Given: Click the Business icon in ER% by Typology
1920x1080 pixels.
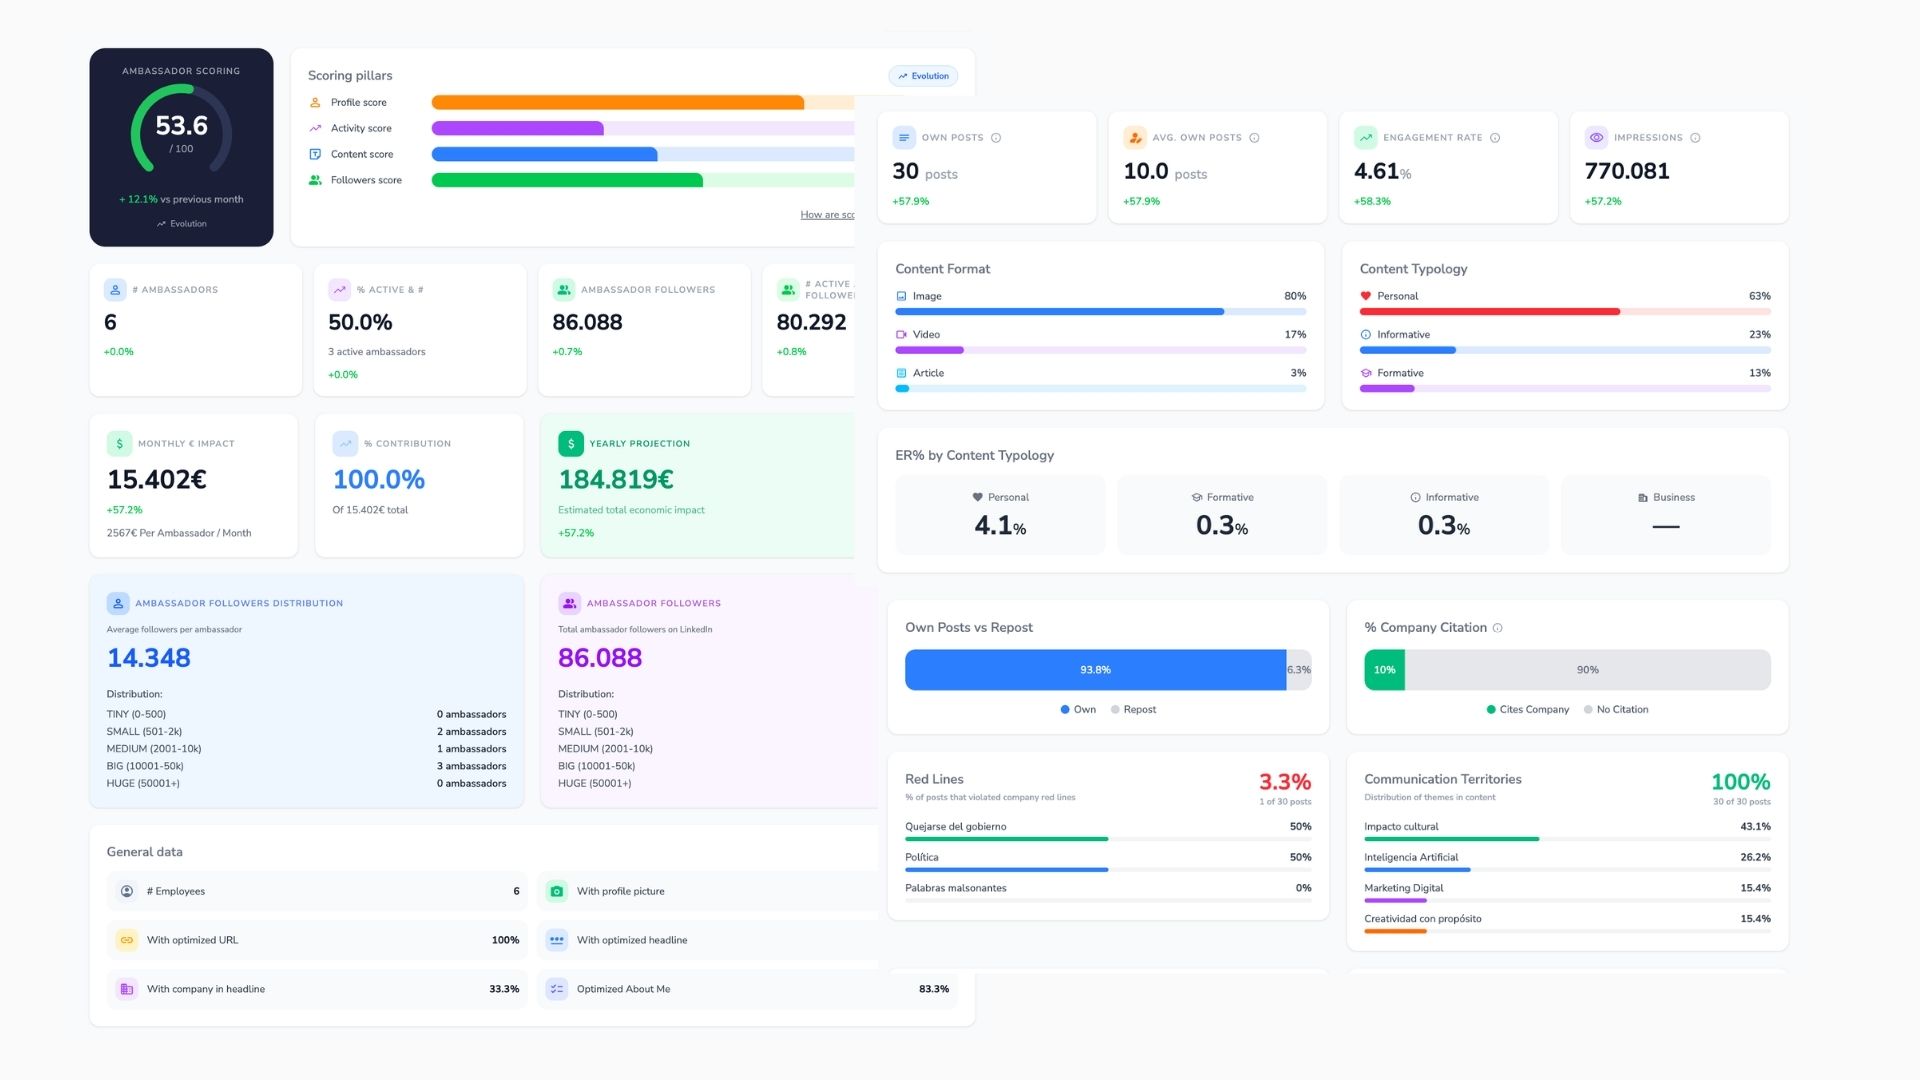Looking at the screenshot, I should pos(1643,497).
